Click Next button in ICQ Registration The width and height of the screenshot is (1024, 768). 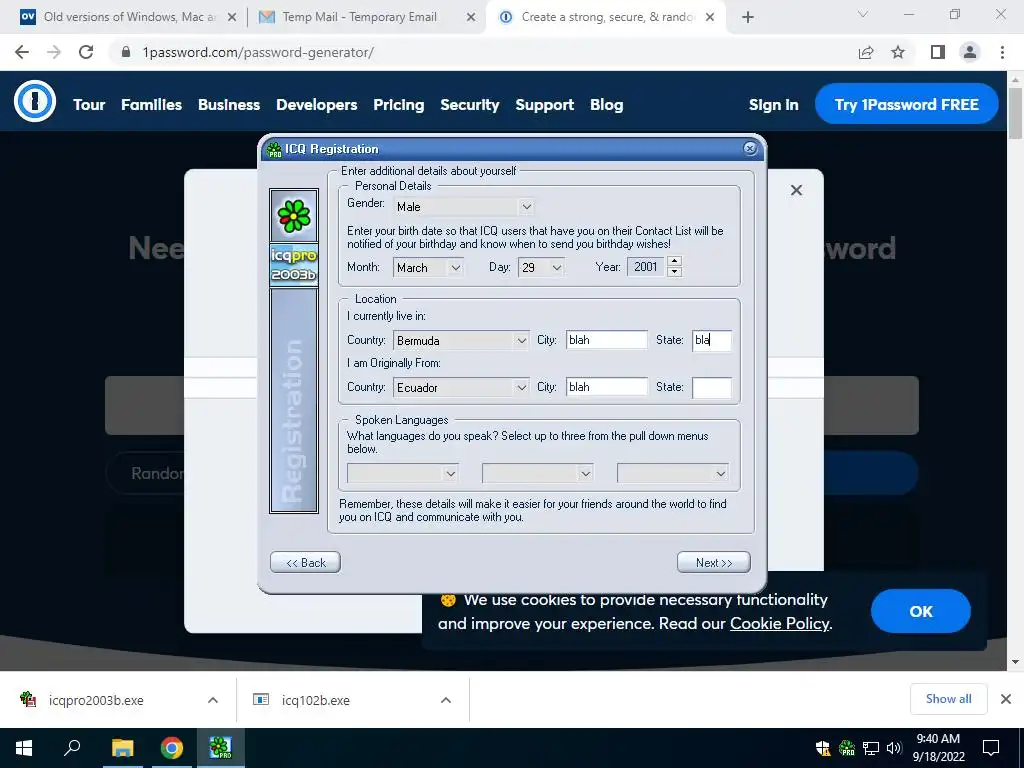(x=714, y=562)
